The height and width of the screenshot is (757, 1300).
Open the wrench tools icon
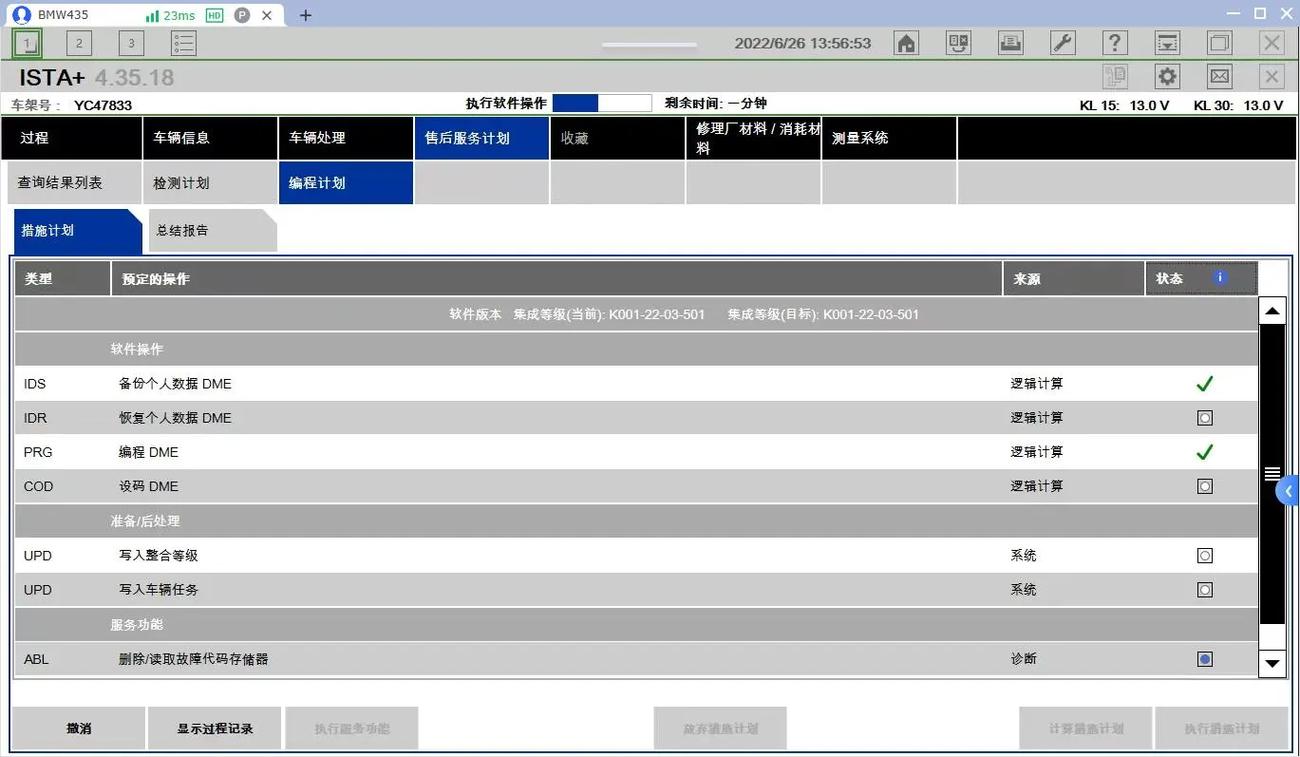pyautogui.click(x=1062, y=43)
